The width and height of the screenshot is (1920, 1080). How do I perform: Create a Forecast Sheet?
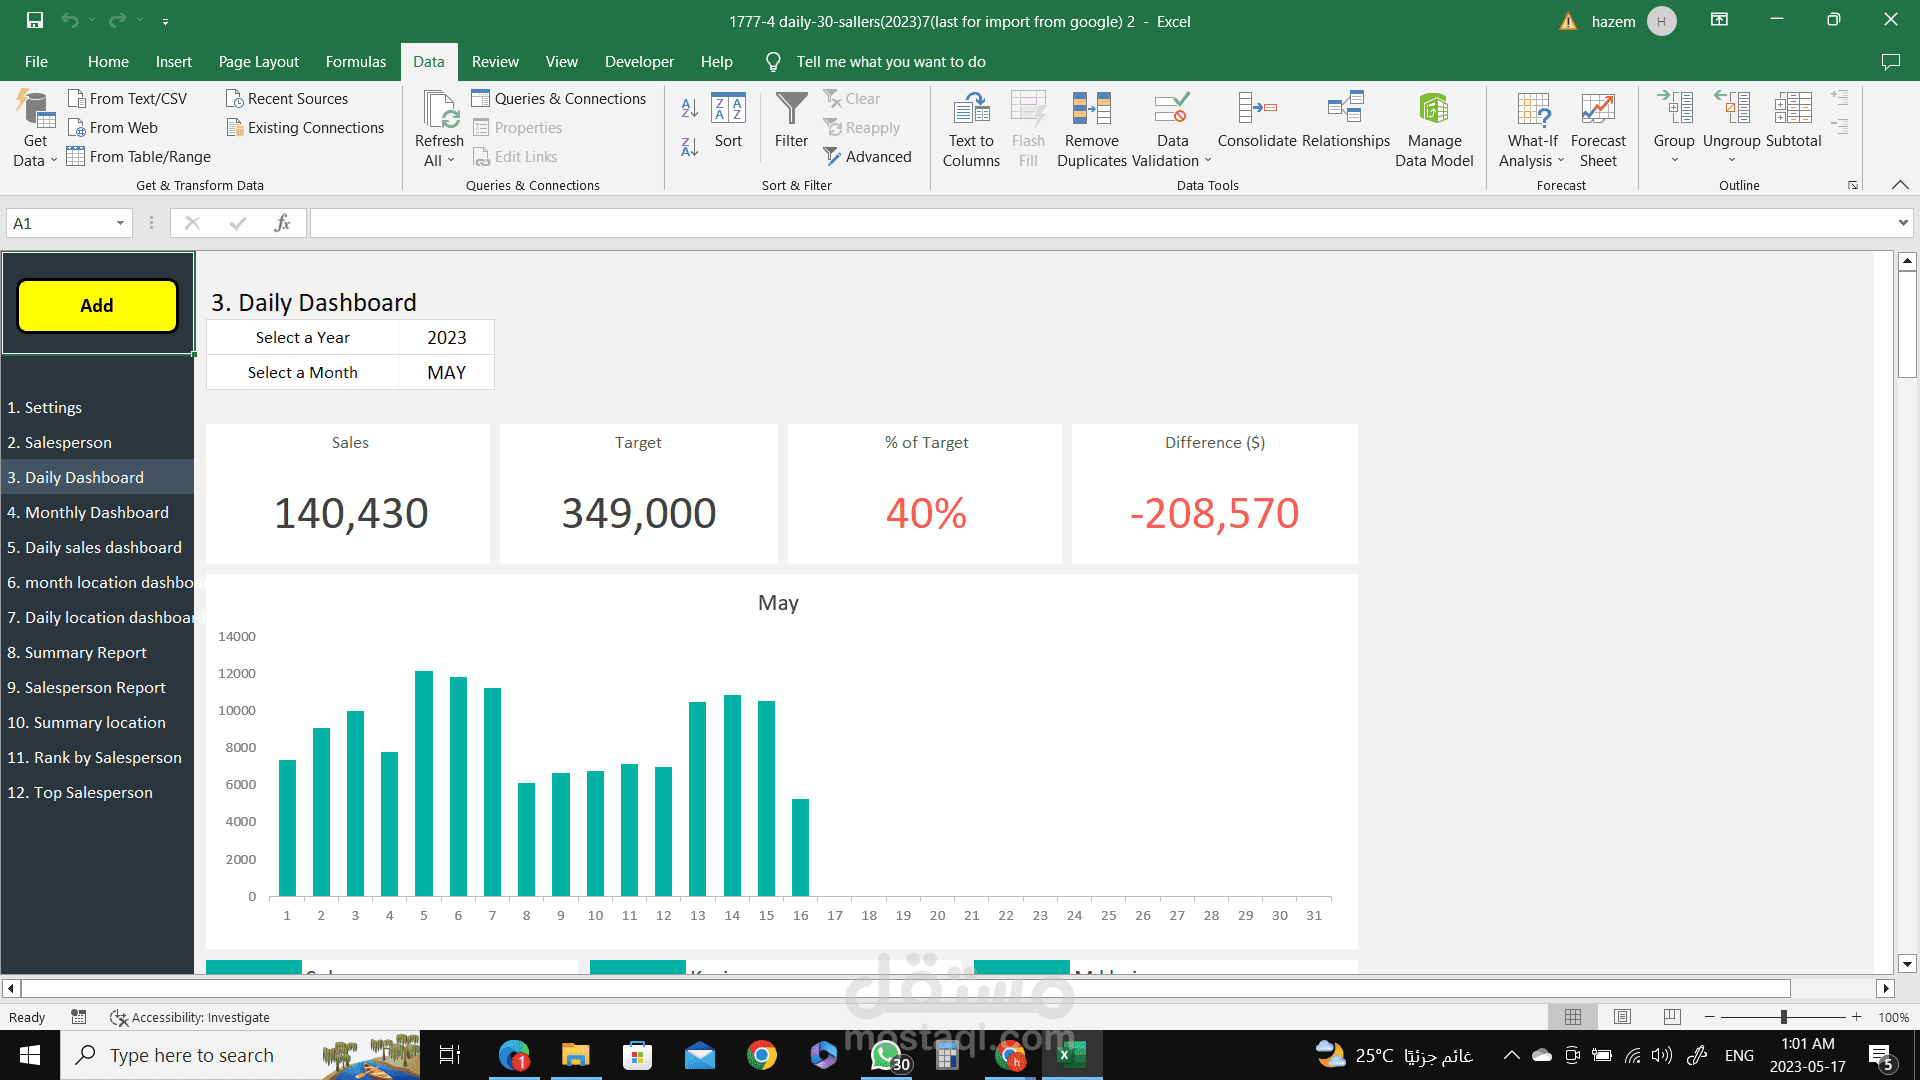tap(1598, 130)
